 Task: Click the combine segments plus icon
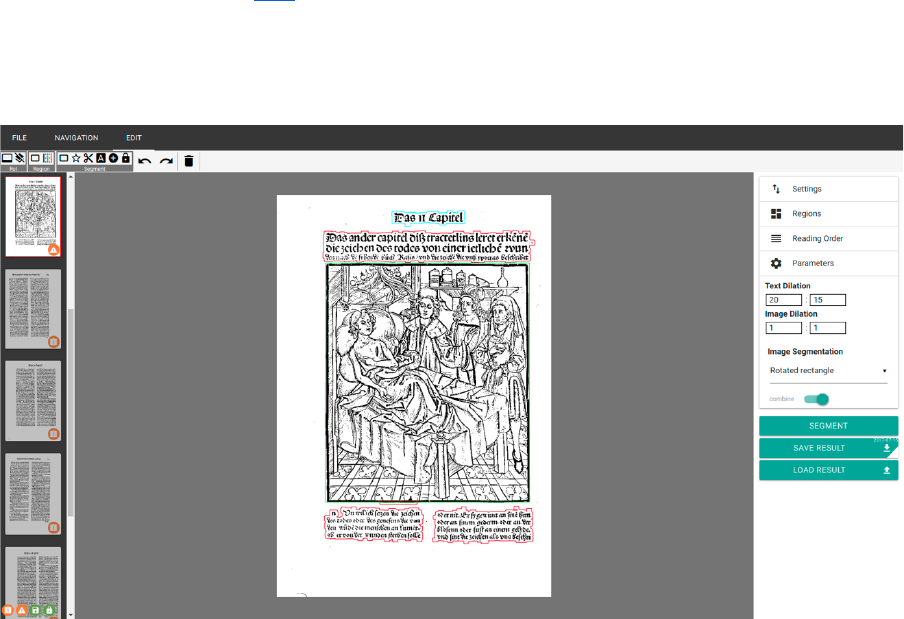pyautogui.click(x=113, y=158)
